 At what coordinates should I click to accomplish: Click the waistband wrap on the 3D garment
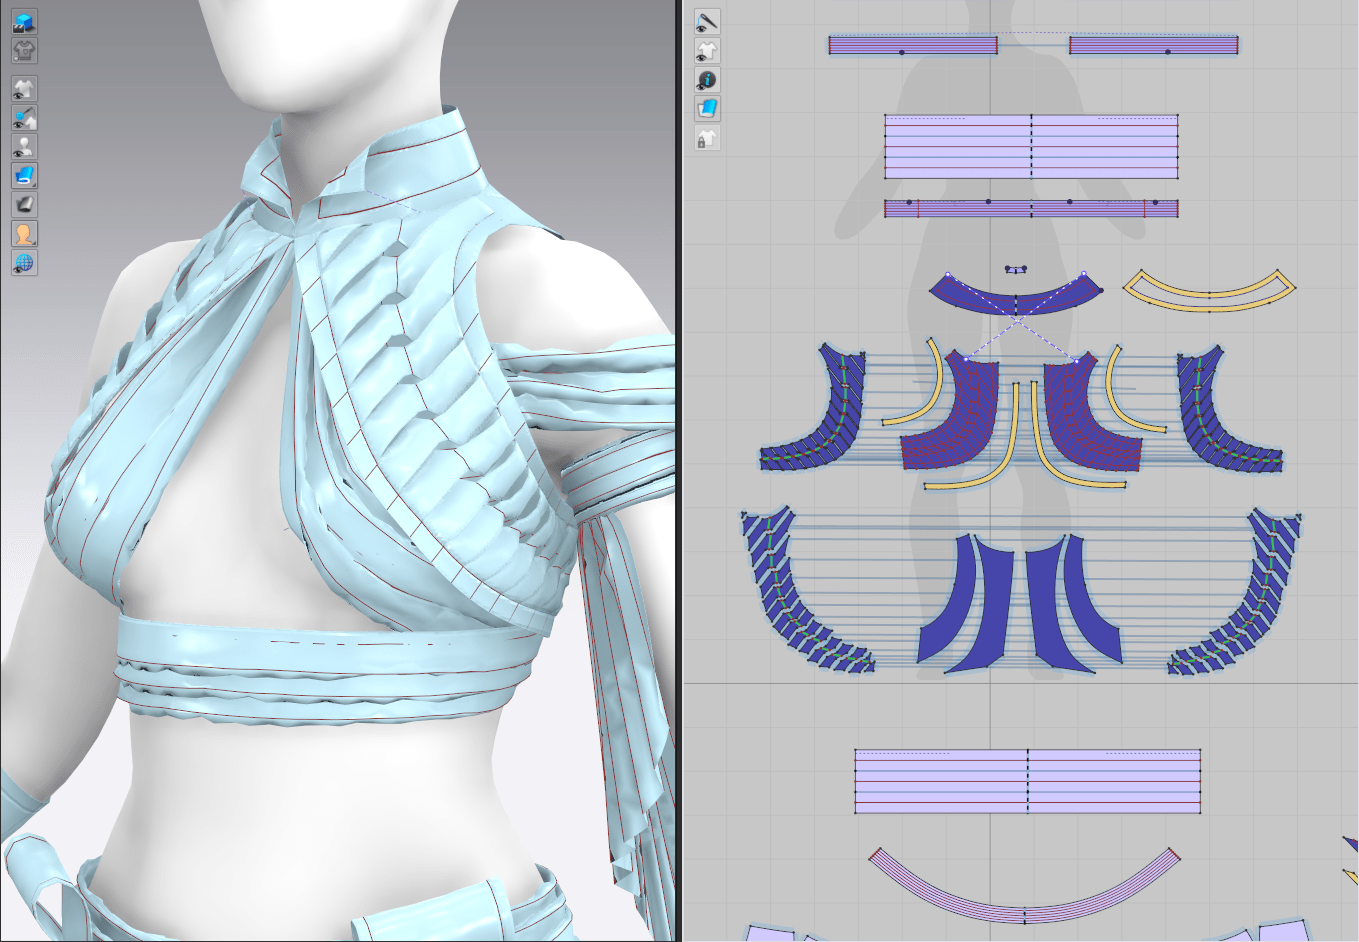tap(330, 640)
